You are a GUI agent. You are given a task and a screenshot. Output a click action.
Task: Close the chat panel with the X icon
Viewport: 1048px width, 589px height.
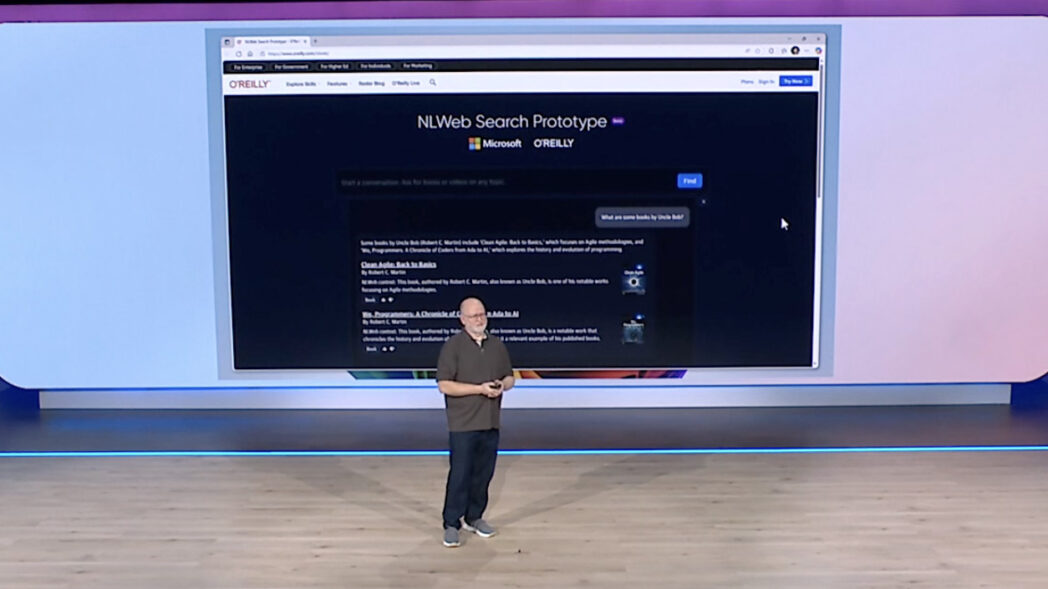pos(703,202)
